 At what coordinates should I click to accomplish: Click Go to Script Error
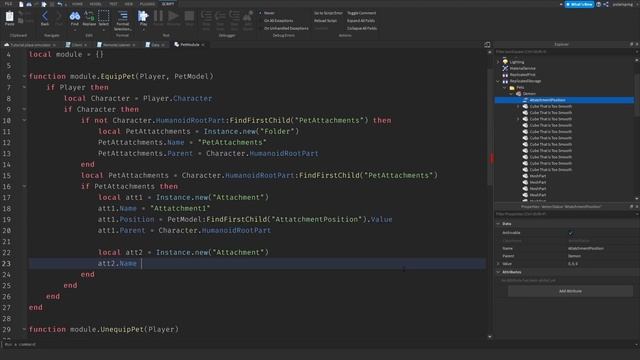point(328,13)
